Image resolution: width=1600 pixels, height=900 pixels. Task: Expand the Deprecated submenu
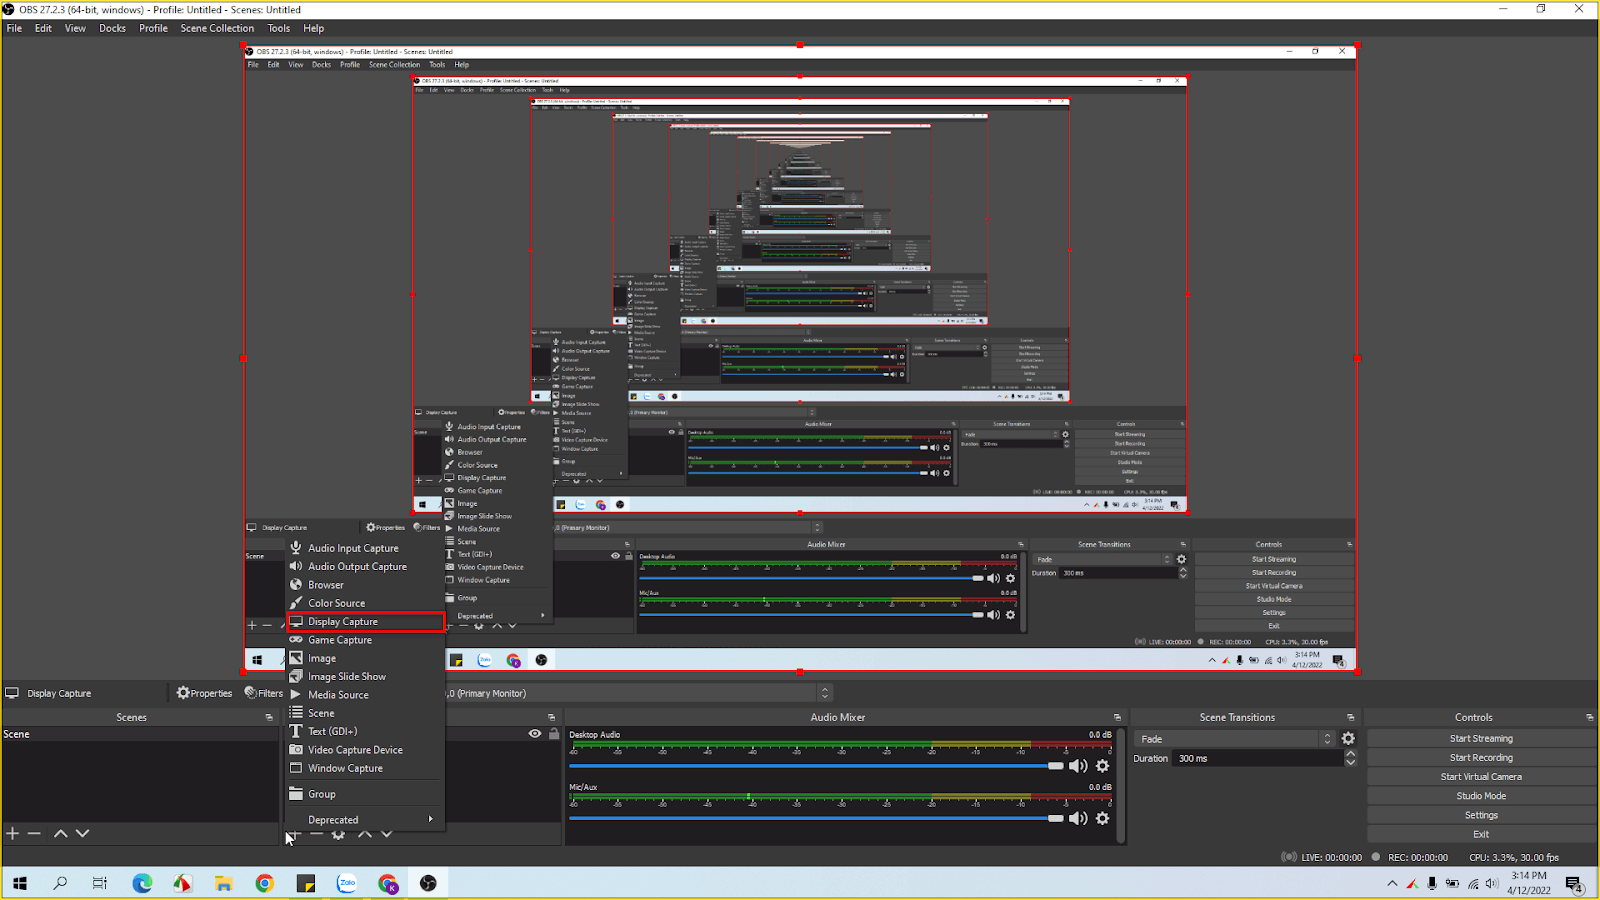(x=366, y=820)
